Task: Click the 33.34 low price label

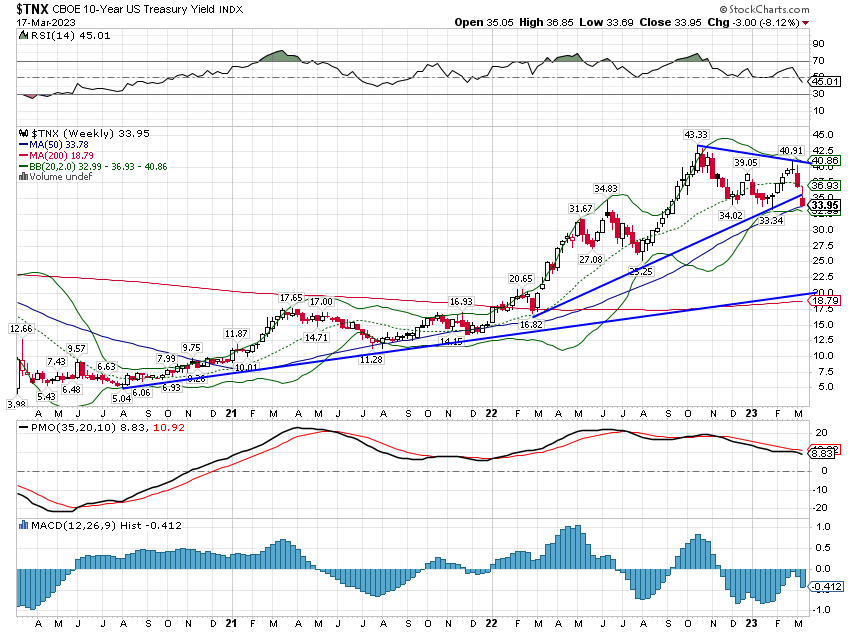Action: click(771, 221)
